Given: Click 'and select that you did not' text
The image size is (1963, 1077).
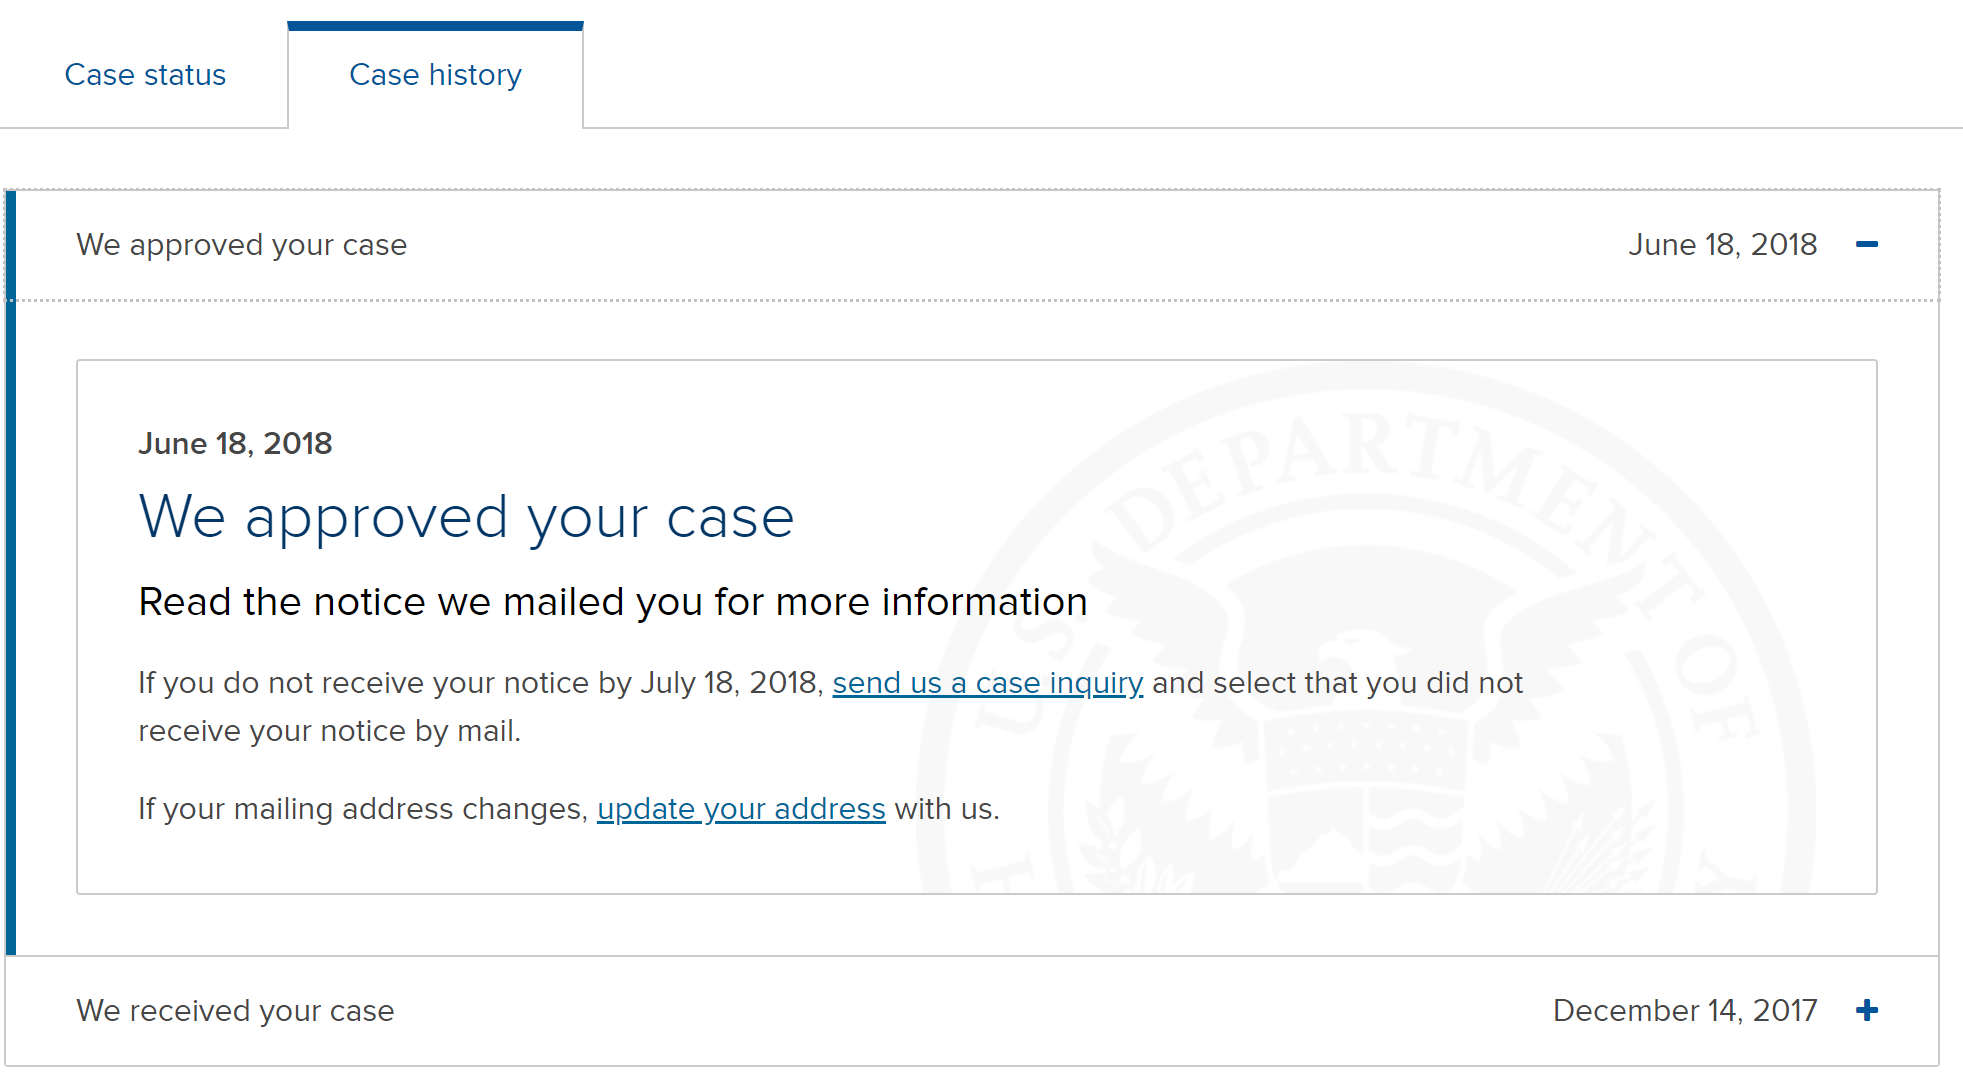Looking at the screenshot, I should click(1337, 683).
